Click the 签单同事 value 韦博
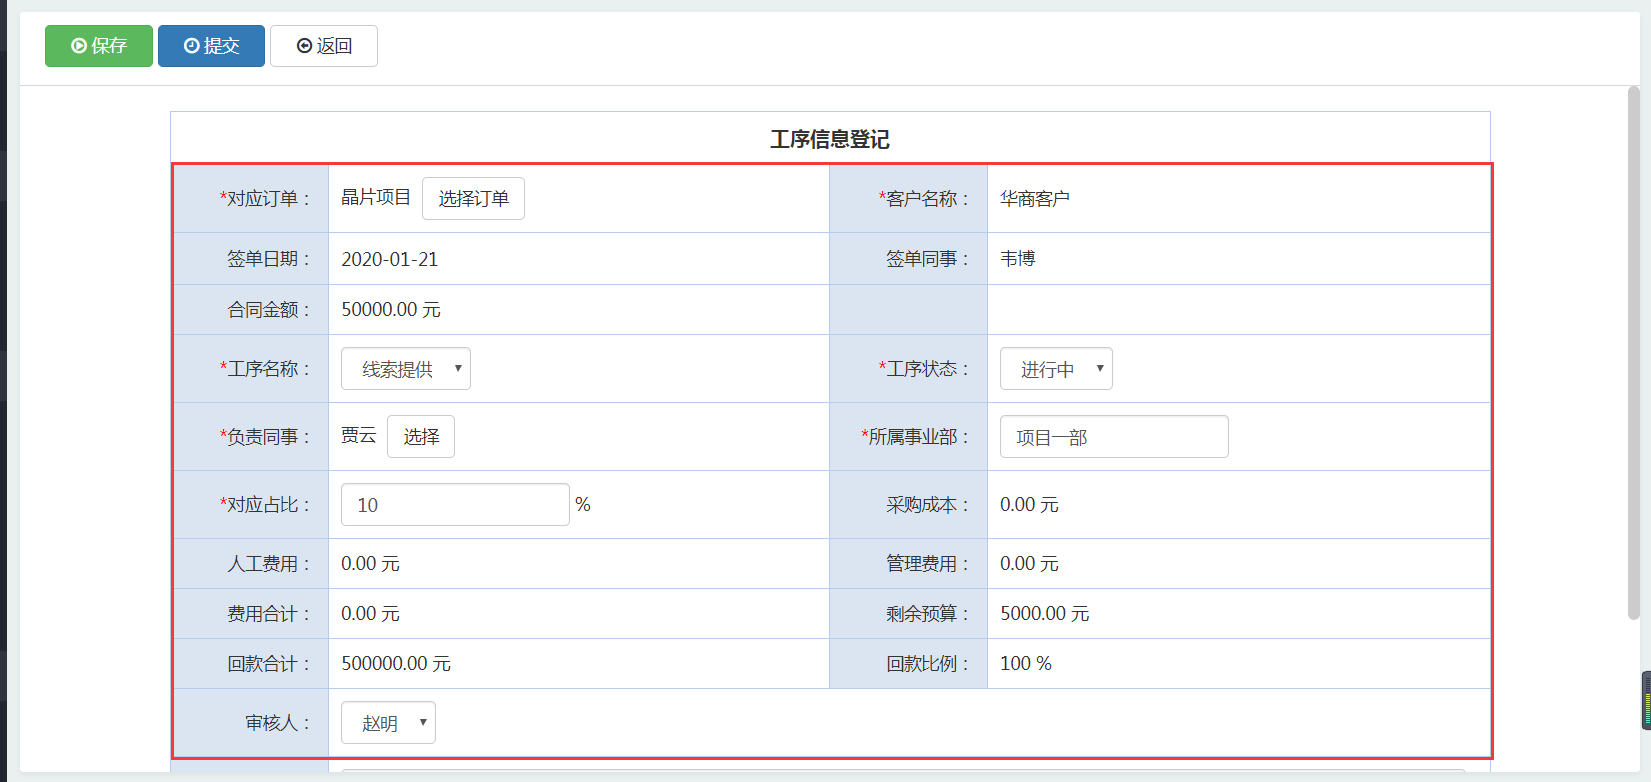 [1017, 259]
